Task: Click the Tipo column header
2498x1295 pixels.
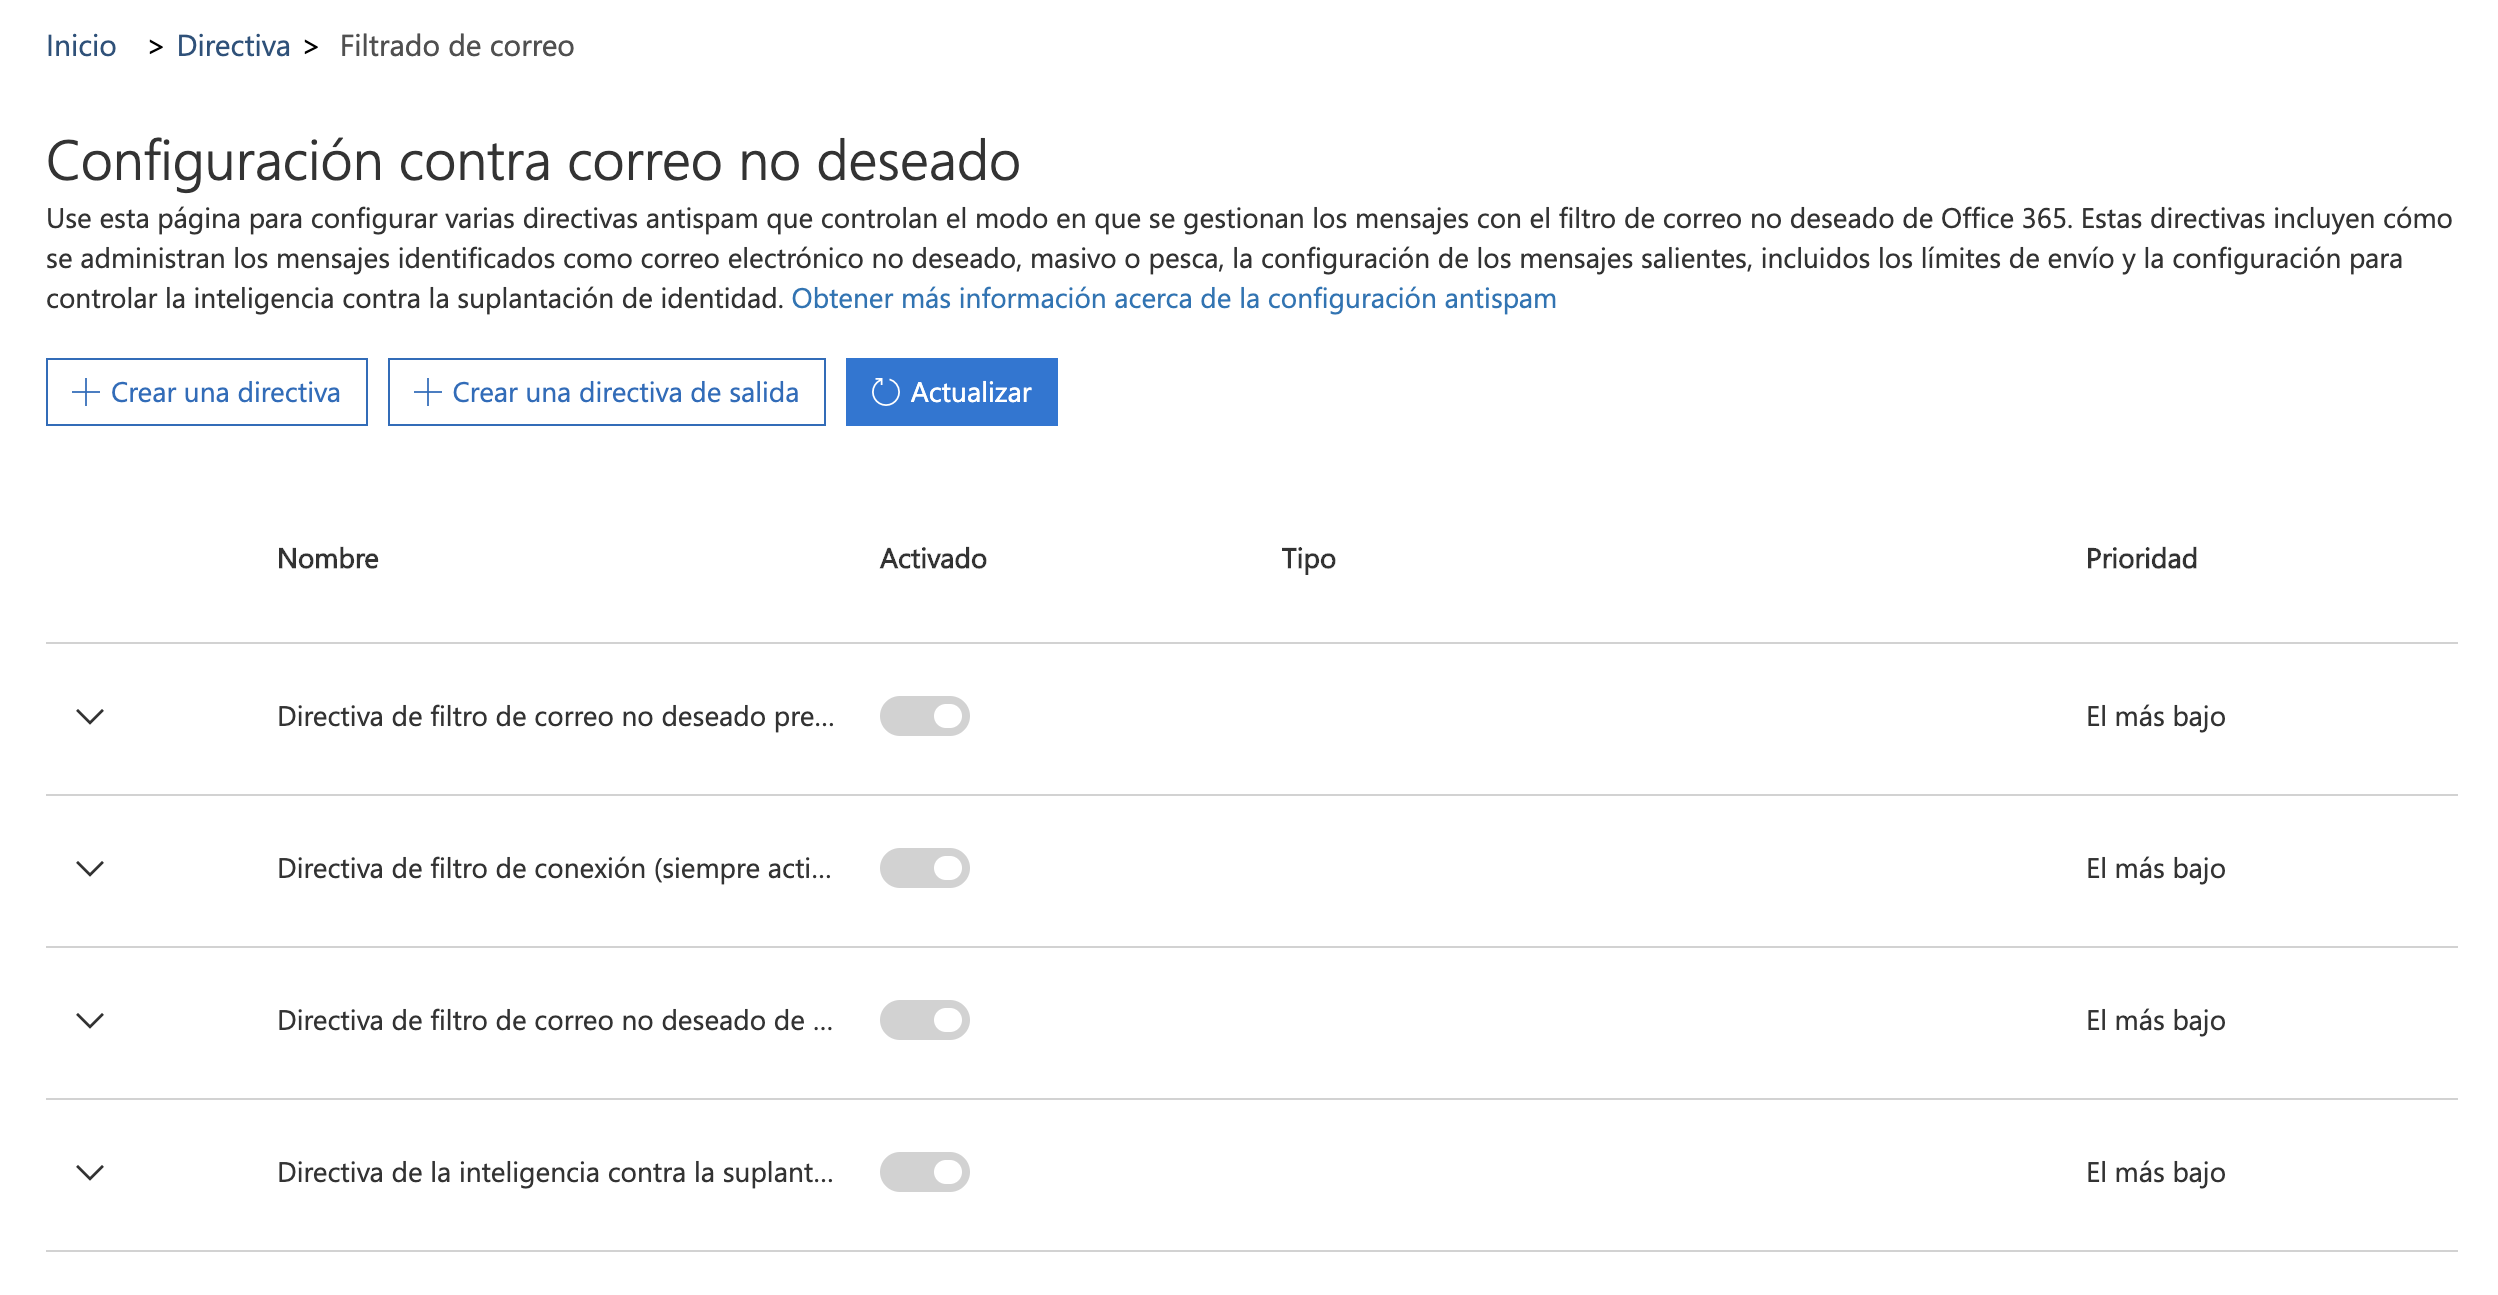Action: 1308,559
